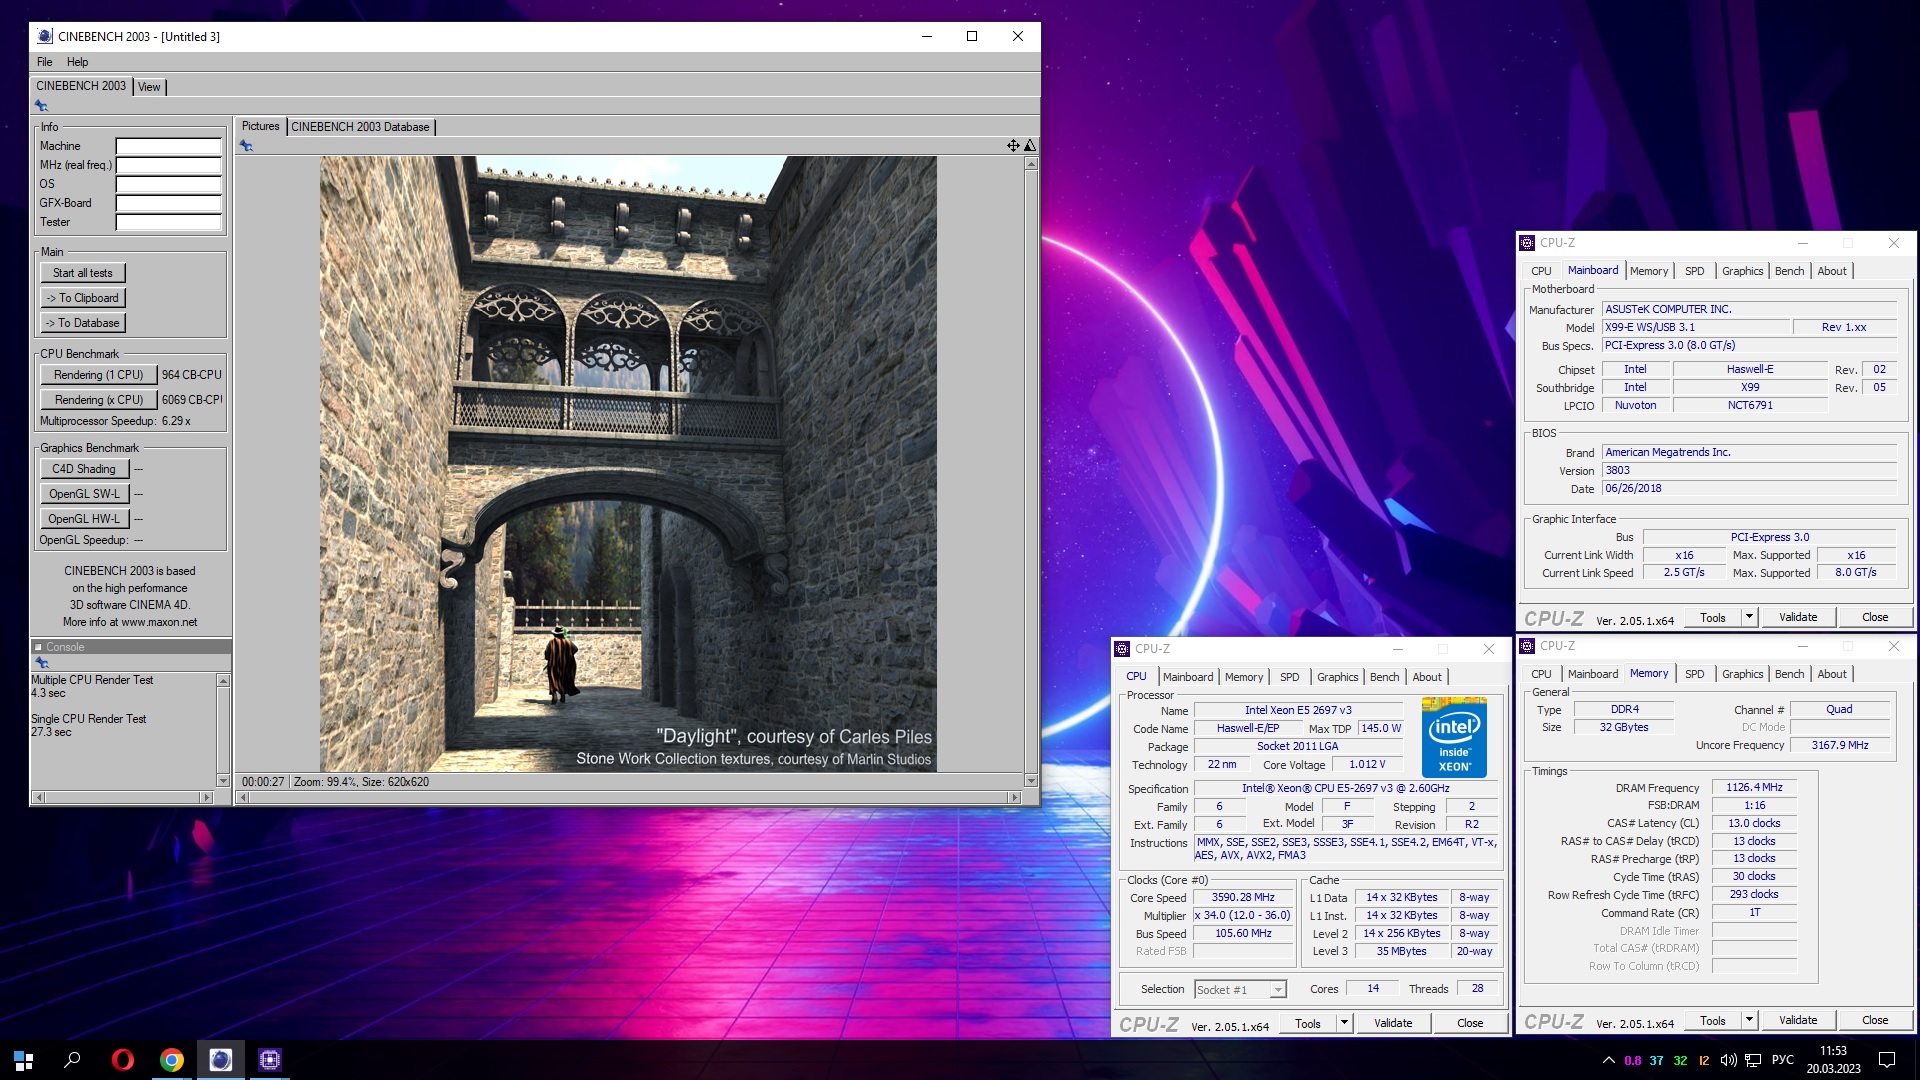Click into Machine input field
The height and width of the screenshot is (1080, 1920).
pyautogui.click(x=168, y=146)
